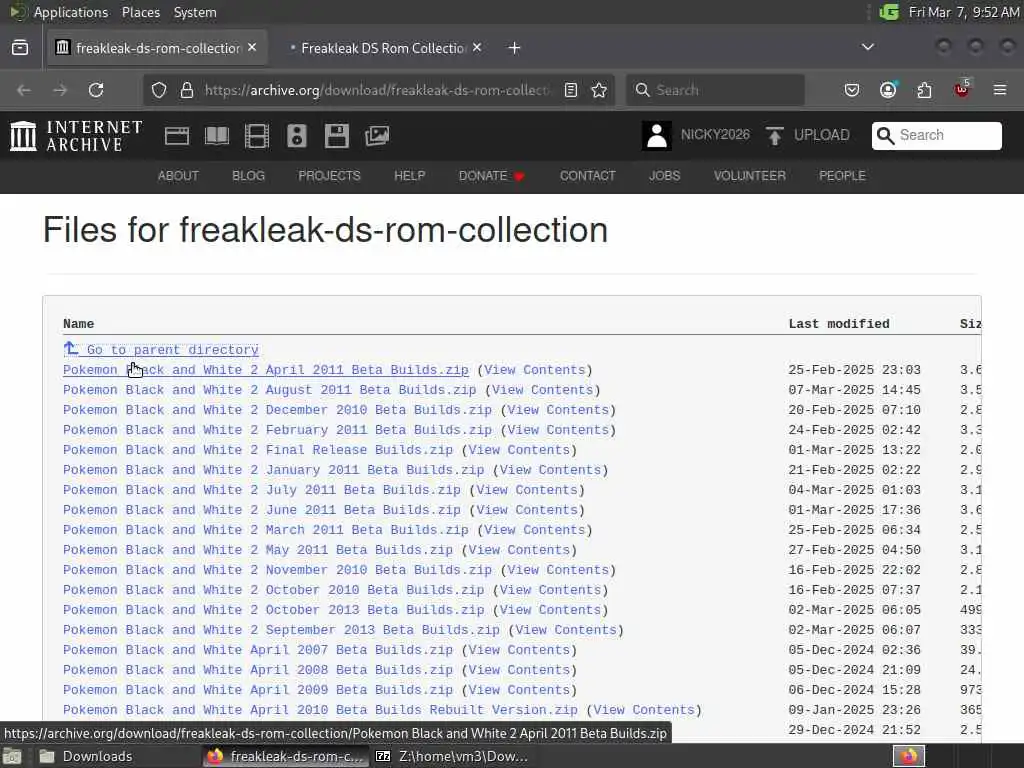Toggle Reader view icon
1024x768 pixels.
click(x=571, y=90)
